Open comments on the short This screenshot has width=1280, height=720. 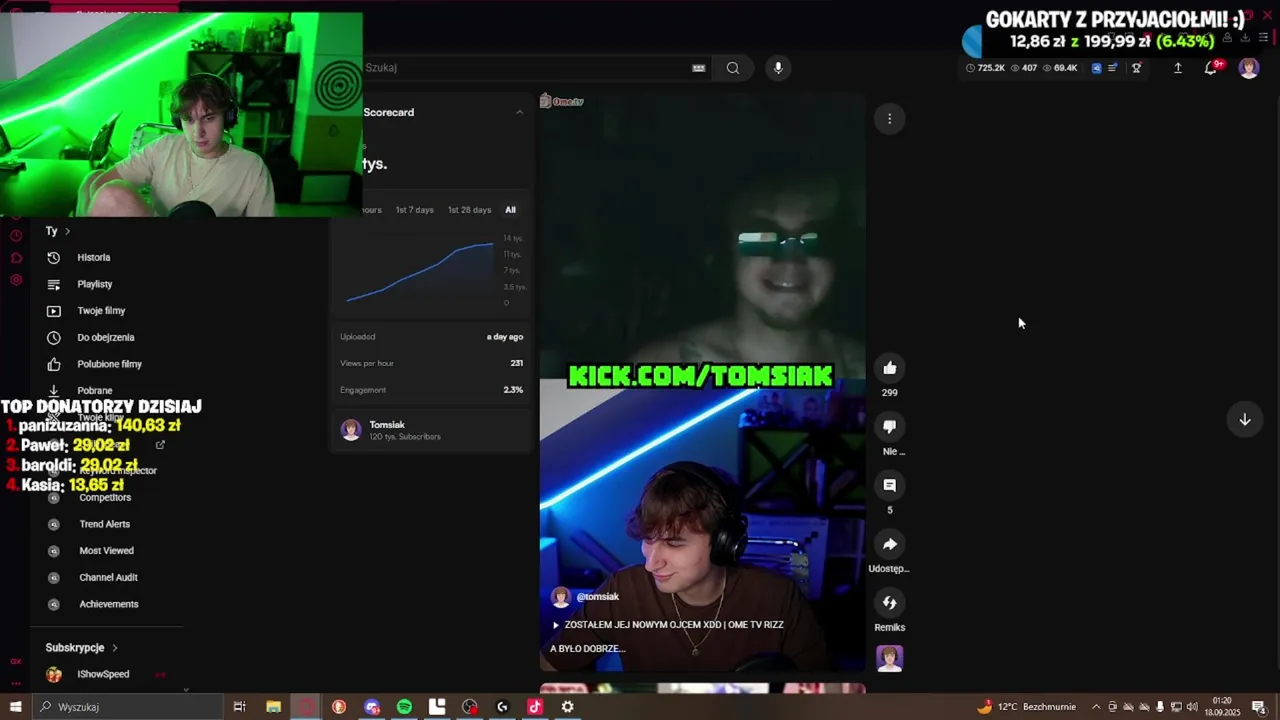pos(889,485)
